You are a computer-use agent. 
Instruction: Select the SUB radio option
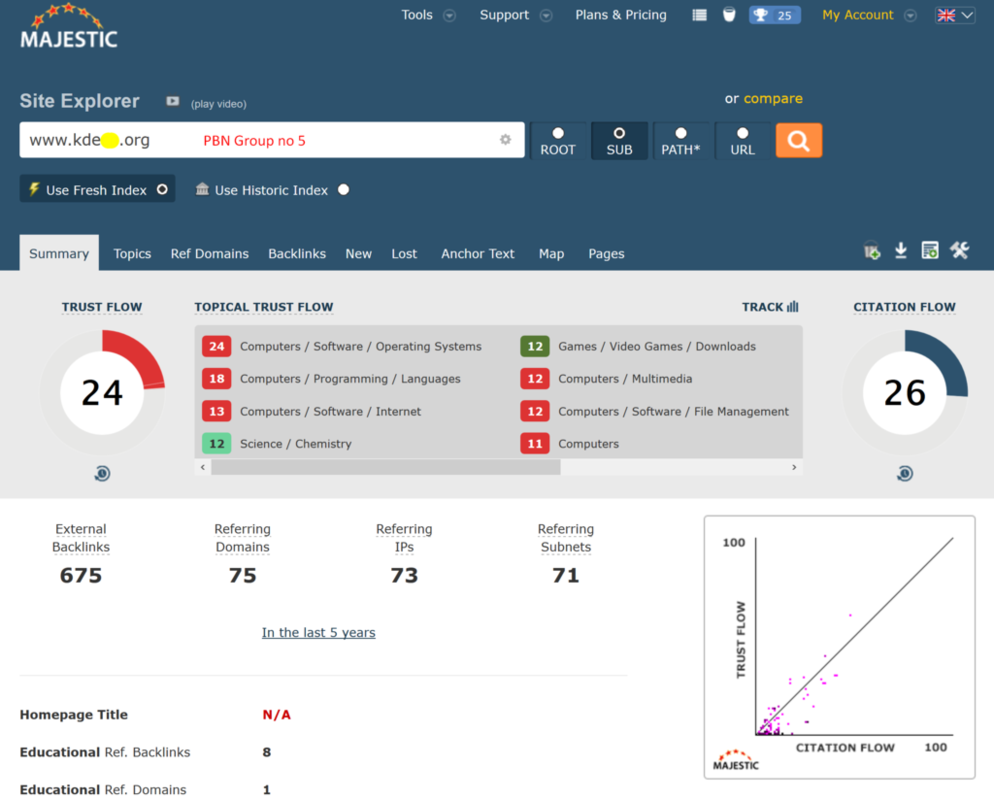619,141
